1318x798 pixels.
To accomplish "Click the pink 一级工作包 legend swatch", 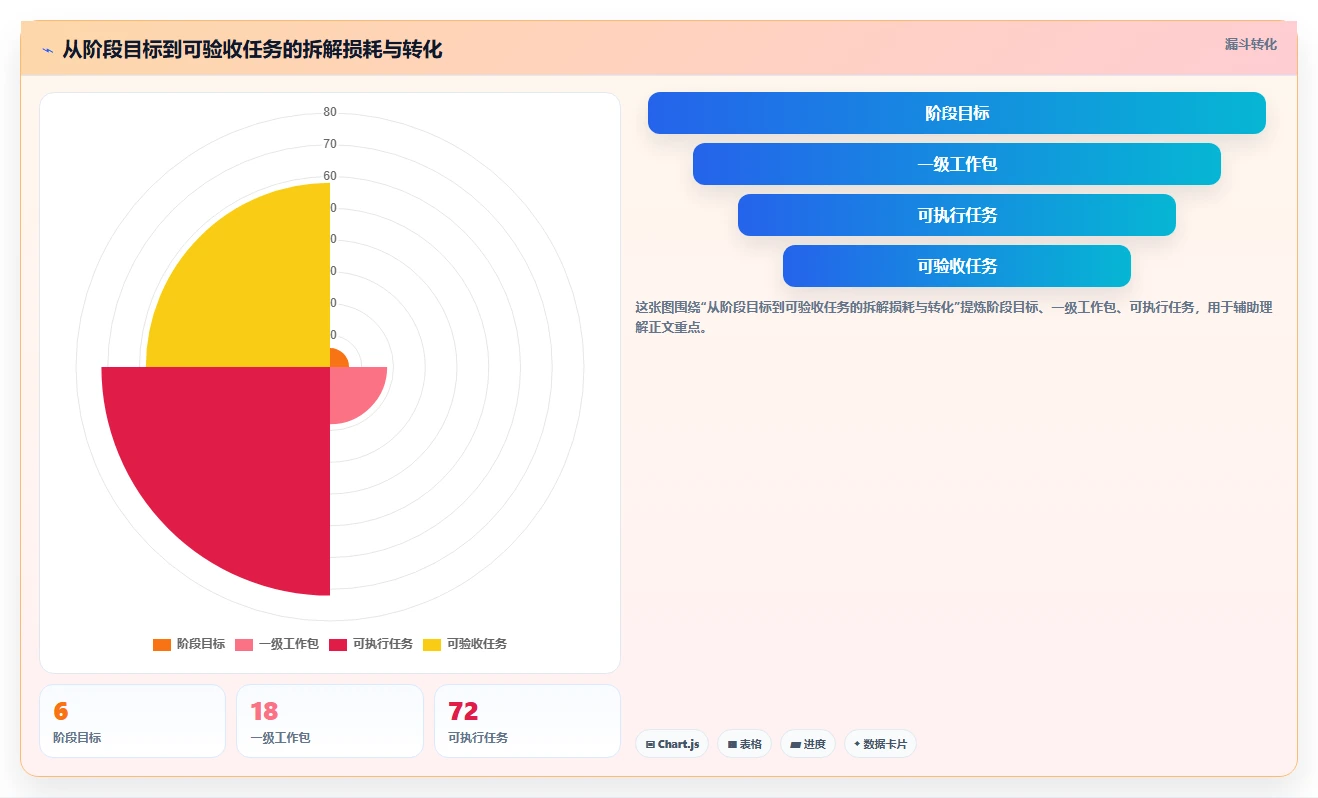I will (x=244, y=644).
